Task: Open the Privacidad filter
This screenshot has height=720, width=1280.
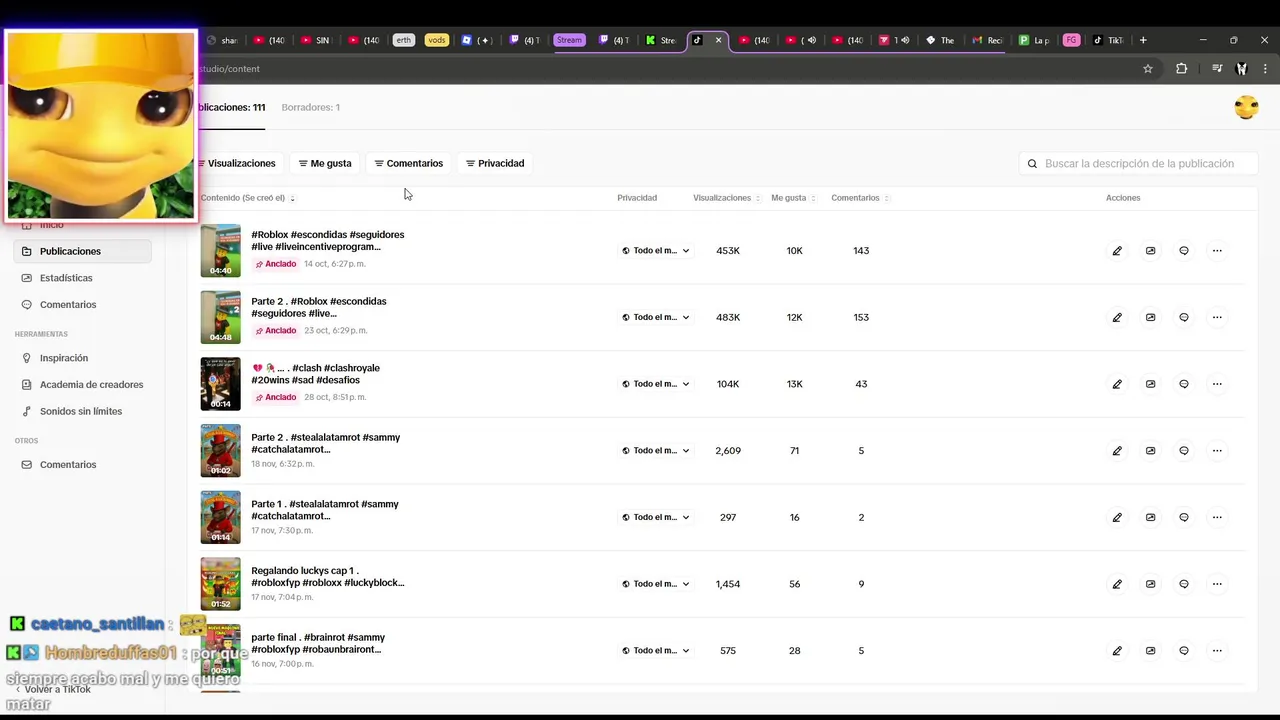Action: tap(495, 163)
